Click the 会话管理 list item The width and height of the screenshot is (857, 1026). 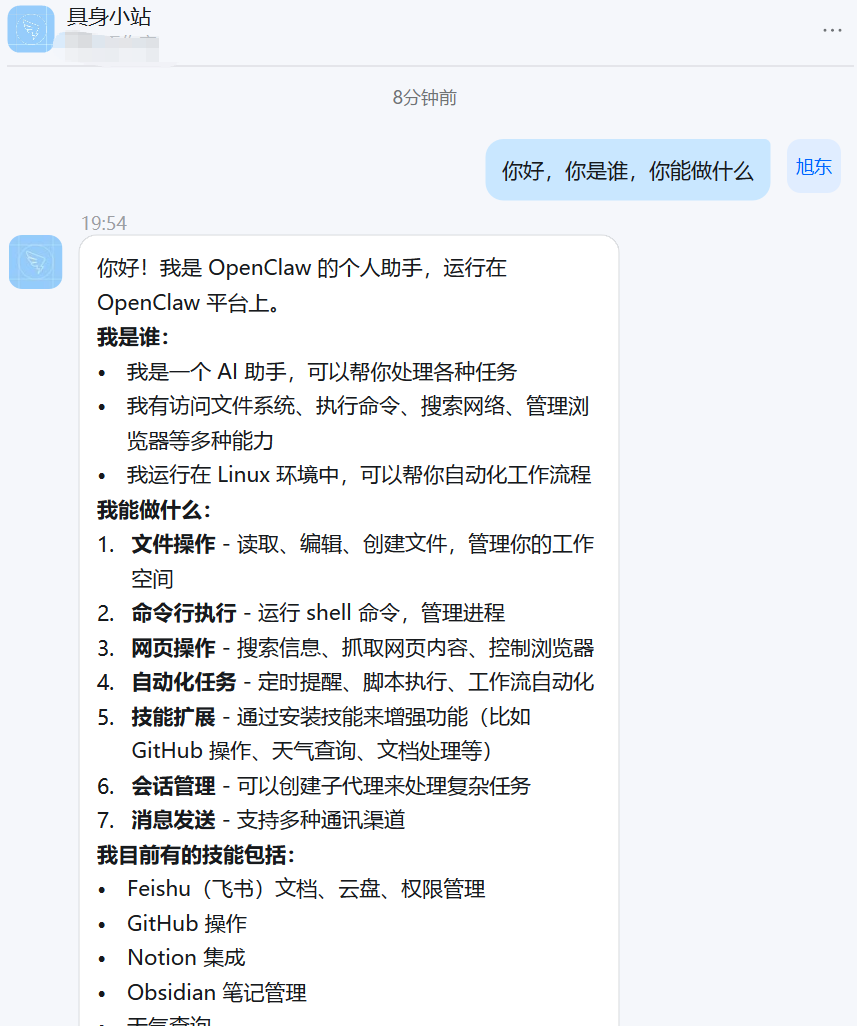tap(314, 785)
